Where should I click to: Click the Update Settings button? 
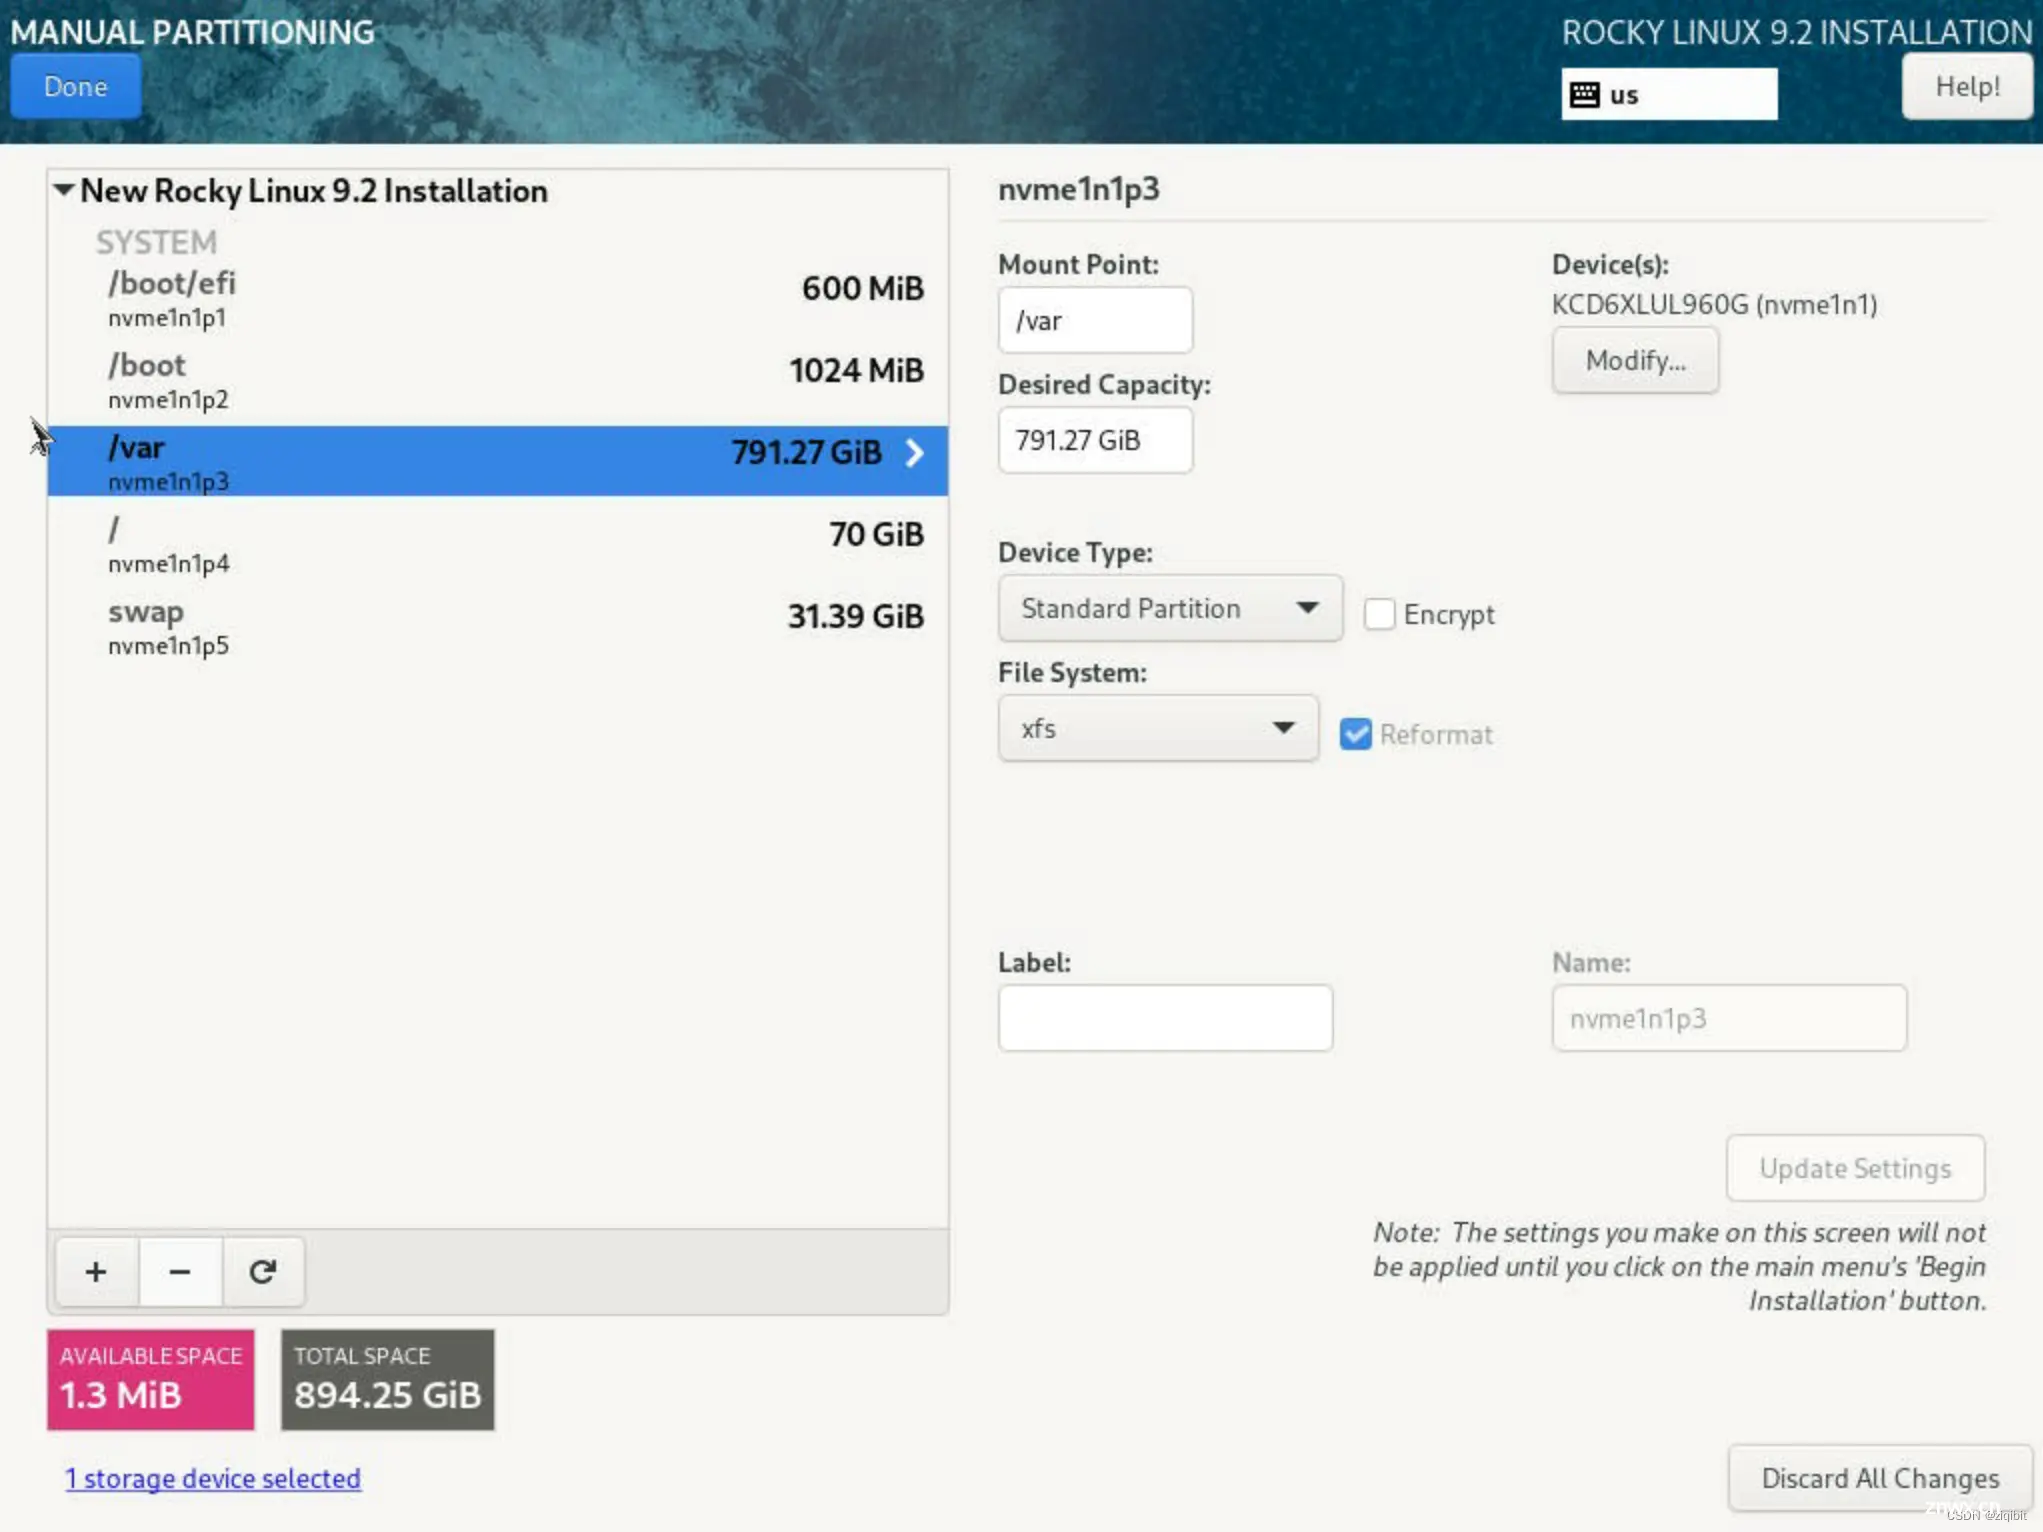[x=1855, y=1167]
